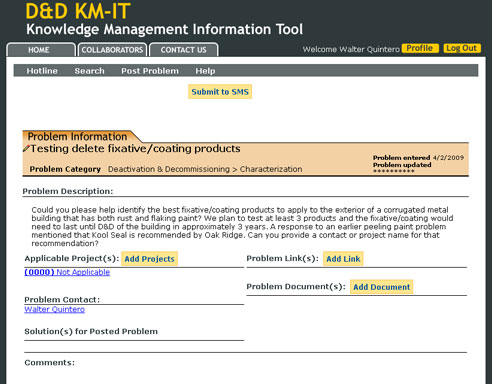Image resolution: width=492 pixels, height=384 pixels.
Task: Click the 'Problem Description:' heading
Action: coord(68,191)
